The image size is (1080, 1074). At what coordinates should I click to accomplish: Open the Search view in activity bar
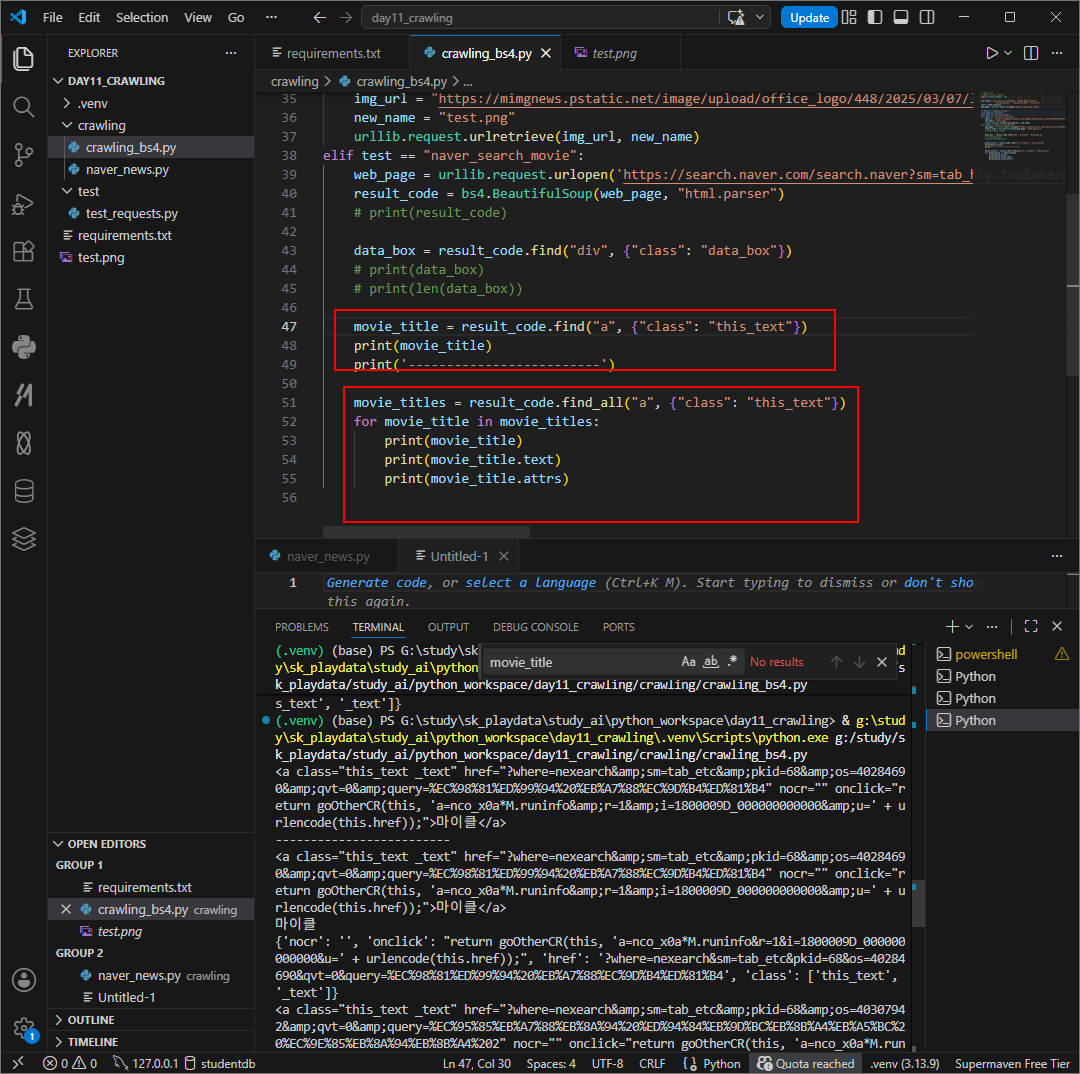(x=23, y=107)
